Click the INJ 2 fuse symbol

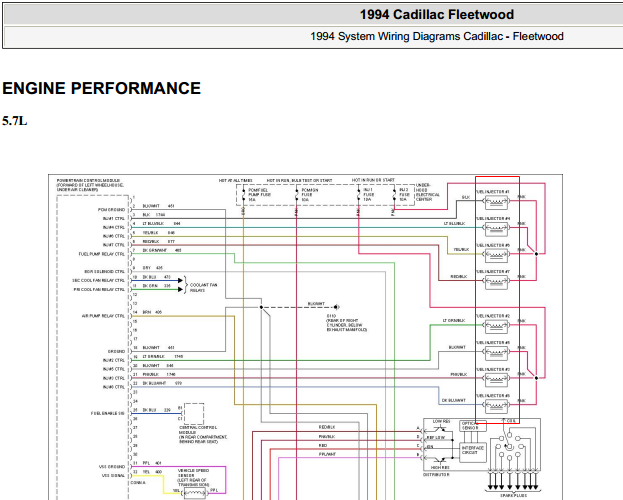tap(394, 195)
